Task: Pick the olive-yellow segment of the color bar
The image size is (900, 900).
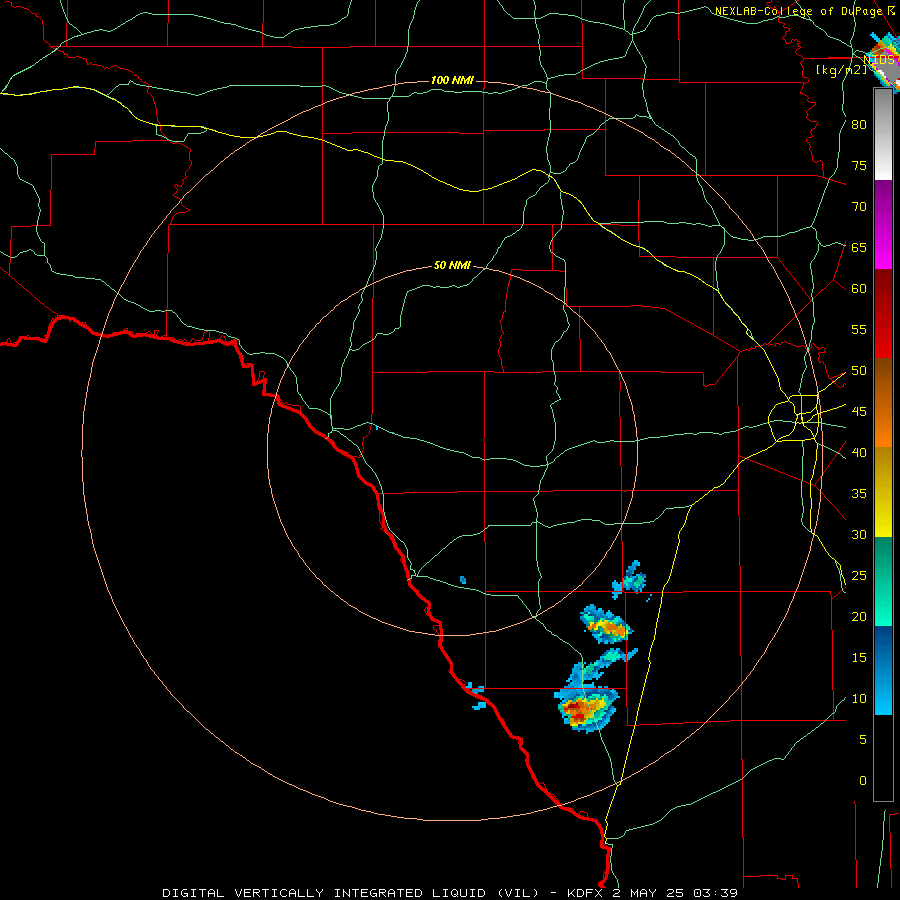Action: click(883, 492)
